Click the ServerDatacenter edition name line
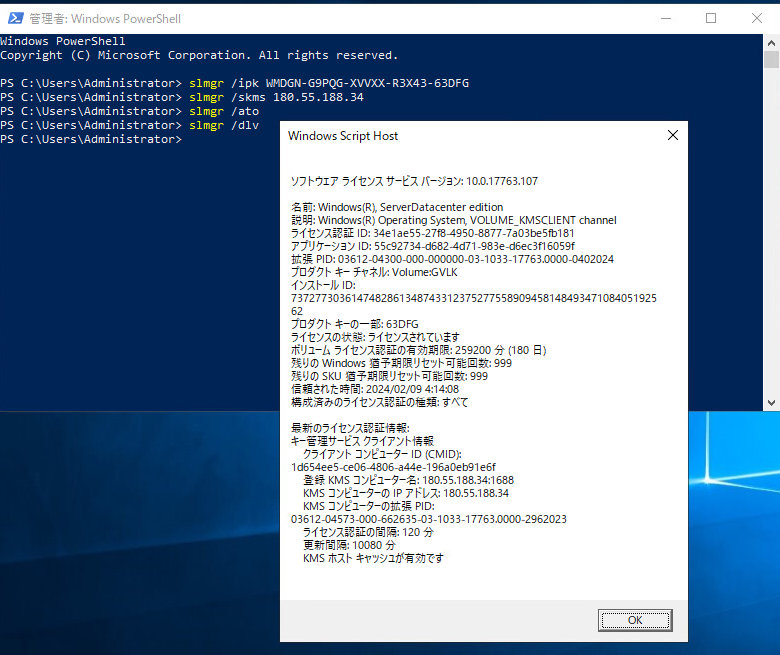This screenshot has height=655, width=780. (x=396, y=207)
